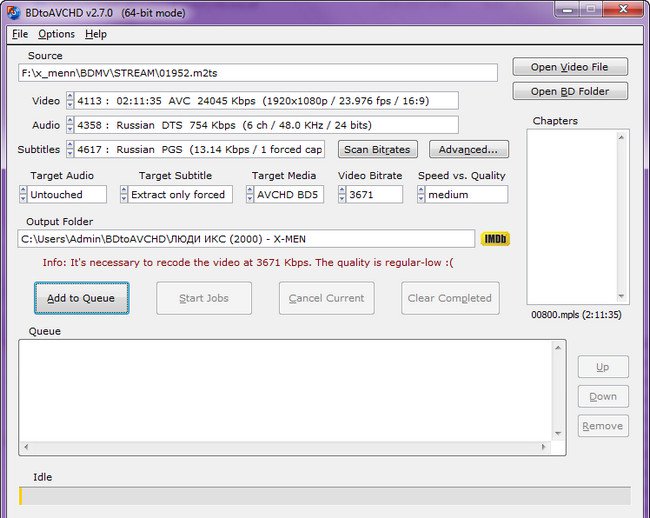Click the Output Folder path field
The image size is (650, 518).
tap(246, 239)
